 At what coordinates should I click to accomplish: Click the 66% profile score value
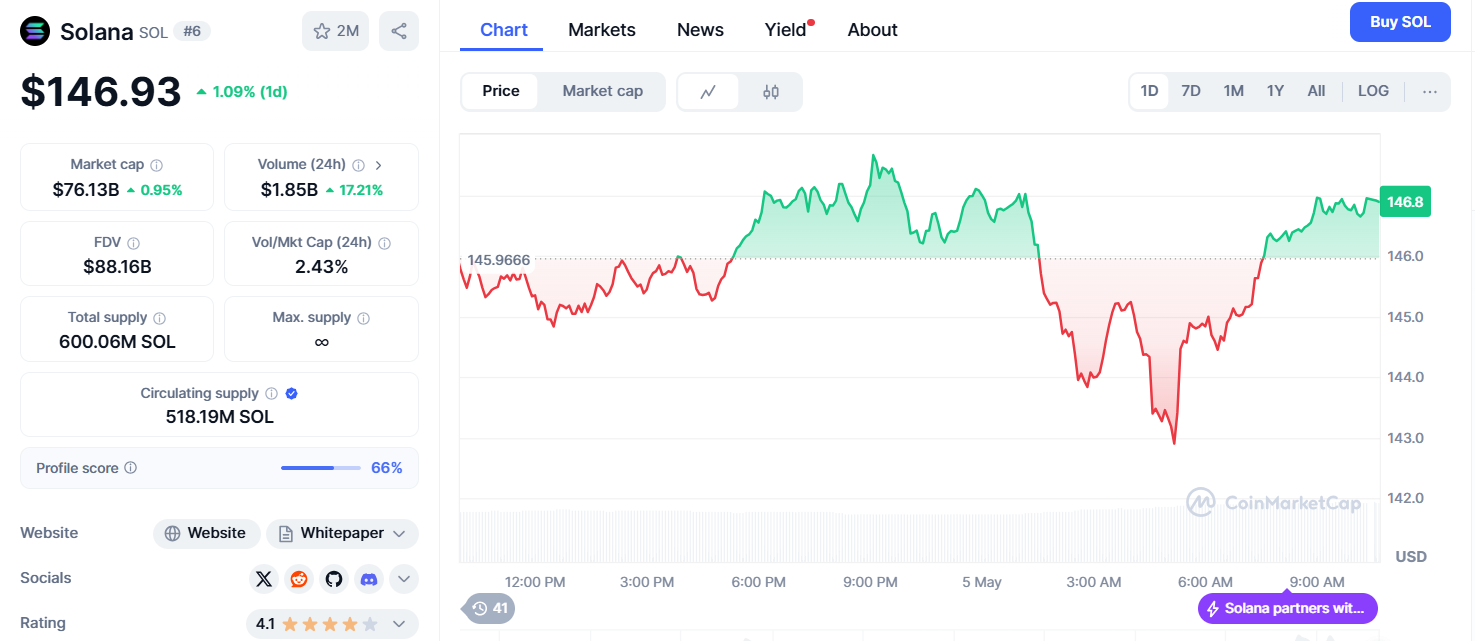tap(387, 468)
